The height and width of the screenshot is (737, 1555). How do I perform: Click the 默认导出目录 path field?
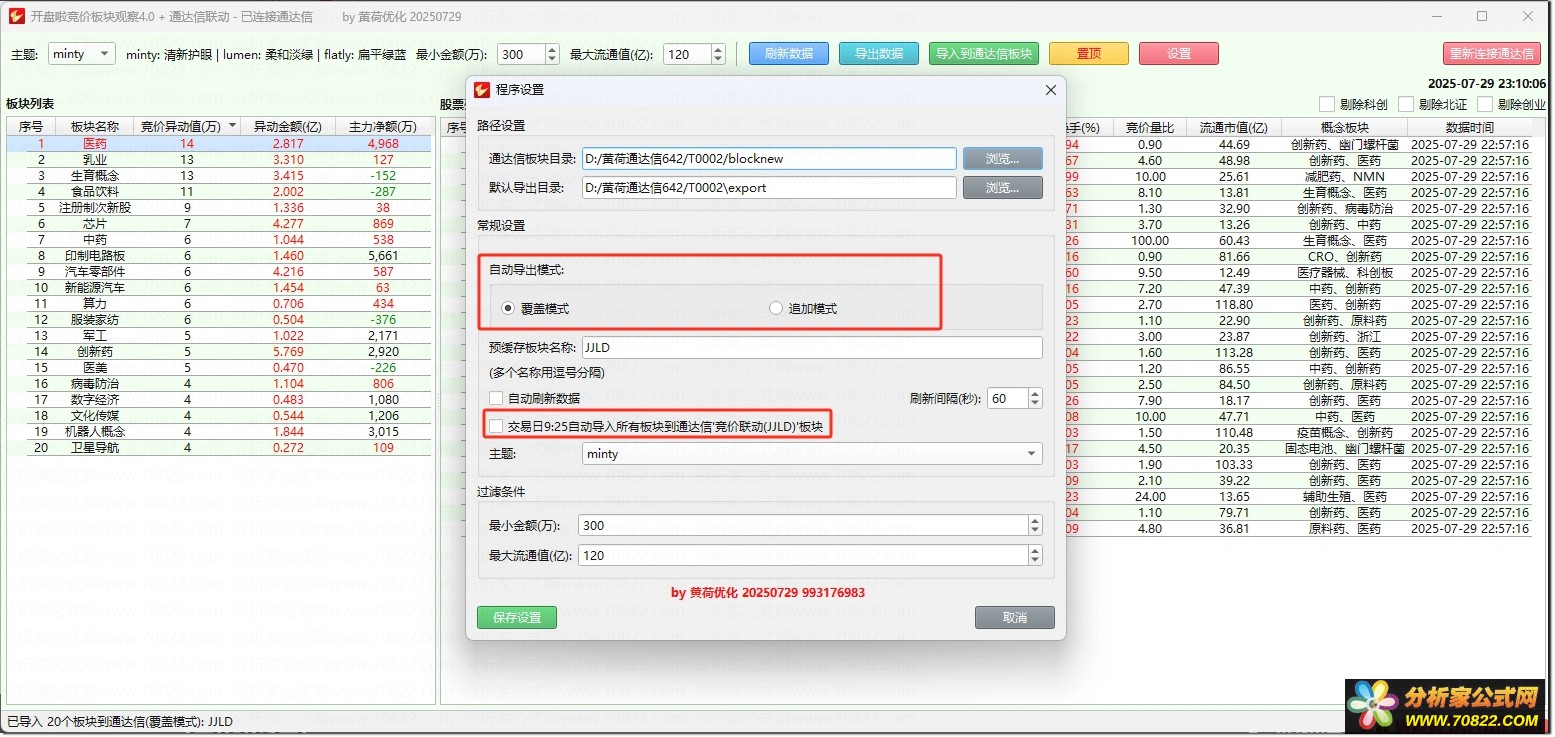[769, 187]
